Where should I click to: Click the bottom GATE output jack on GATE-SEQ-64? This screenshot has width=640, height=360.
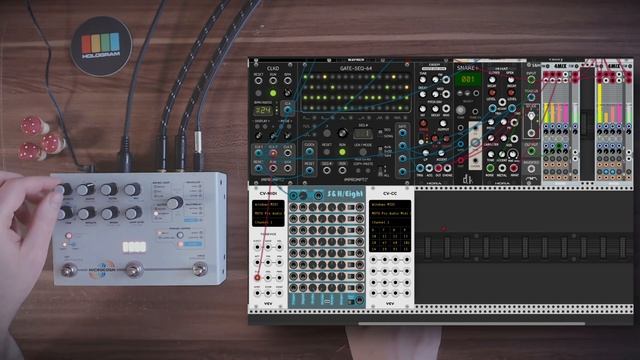[x=402, y=171]
